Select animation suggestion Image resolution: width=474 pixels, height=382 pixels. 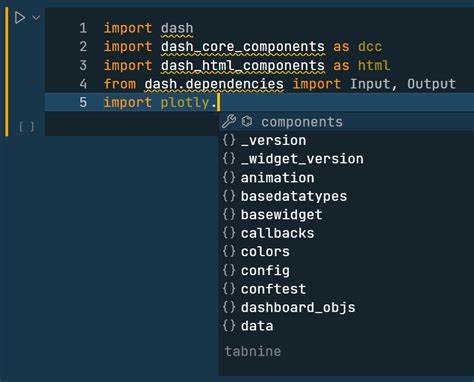(346, 178)
